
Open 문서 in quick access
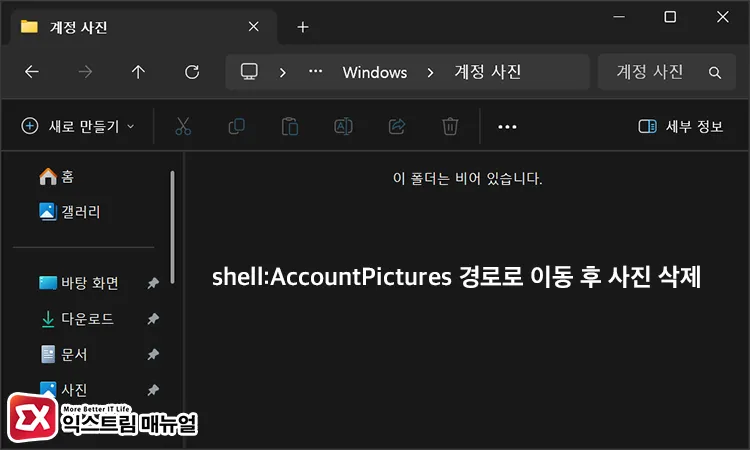point(64,354)
